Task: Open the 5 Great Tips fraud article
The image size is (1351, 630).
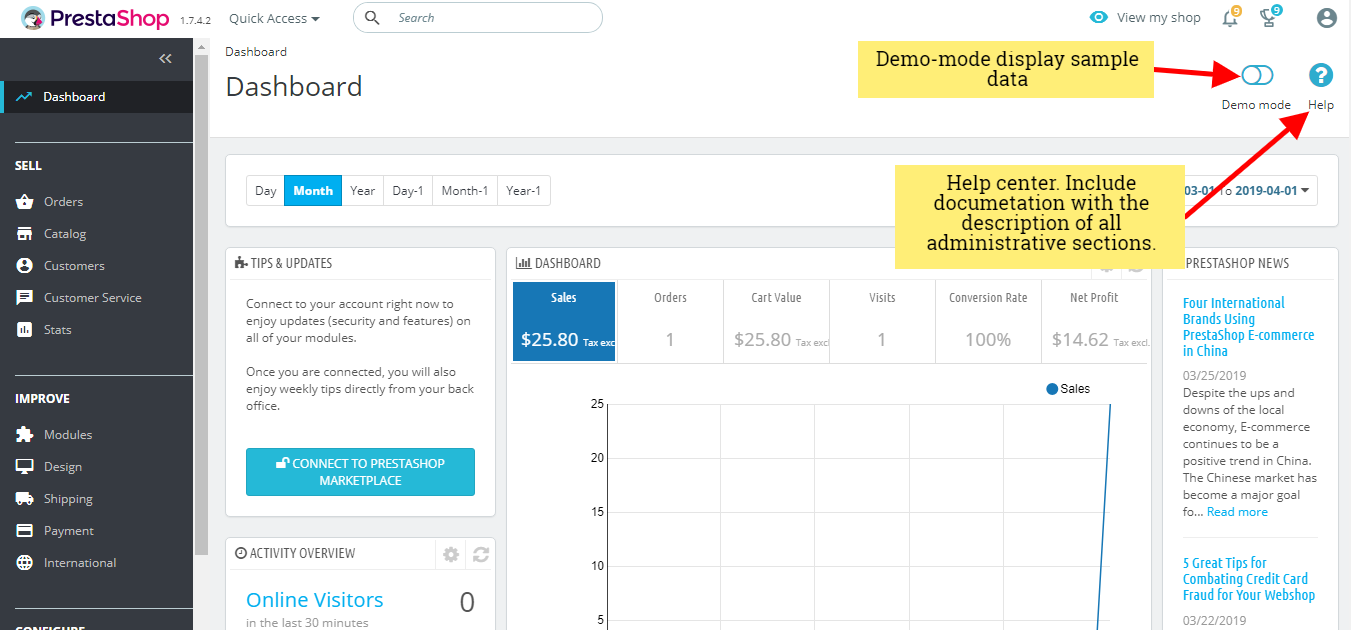Action: [x=1249, y=579]
